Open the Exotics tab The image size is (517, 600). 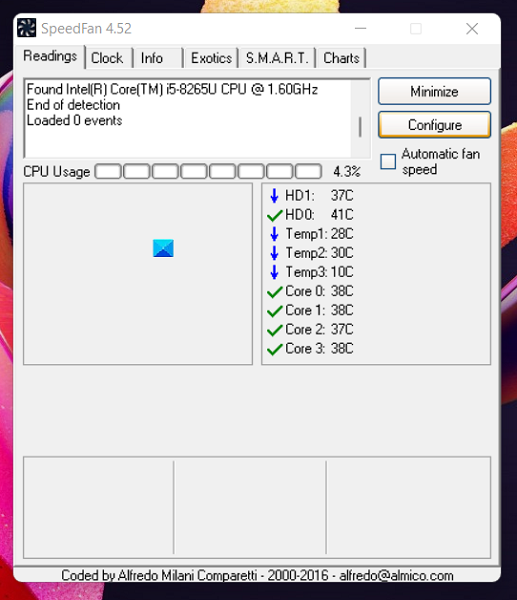[211, 58]
